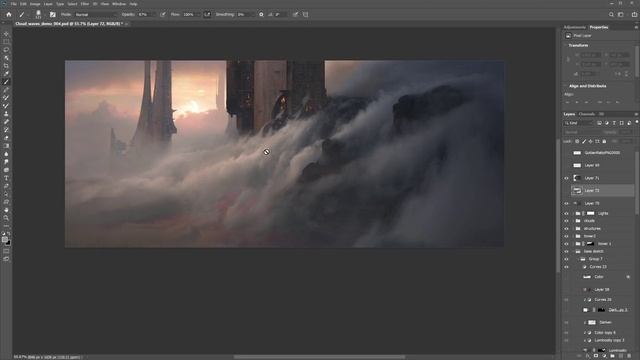Click the Opacity value field in options bar
Image resolution: width=640 pixels, height=360 pixels.
click(x=144, y=14)
